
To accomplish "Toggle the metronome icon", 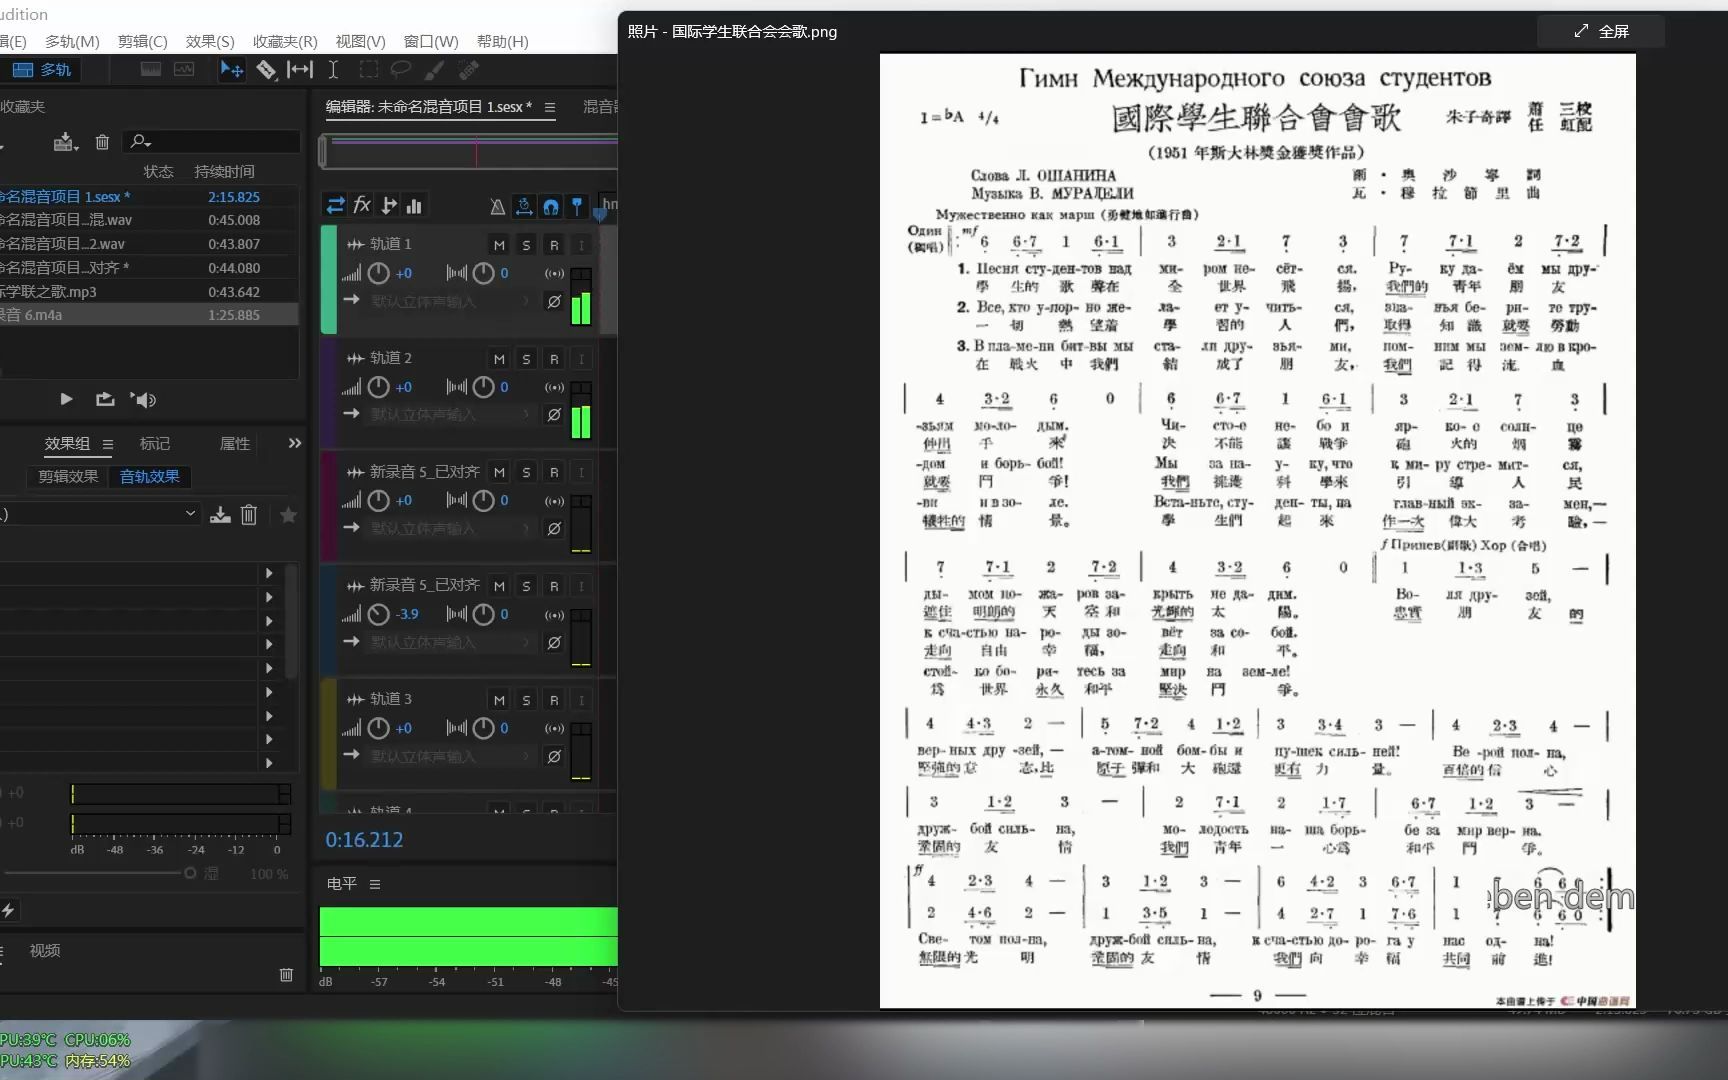I will click(497, 206).
